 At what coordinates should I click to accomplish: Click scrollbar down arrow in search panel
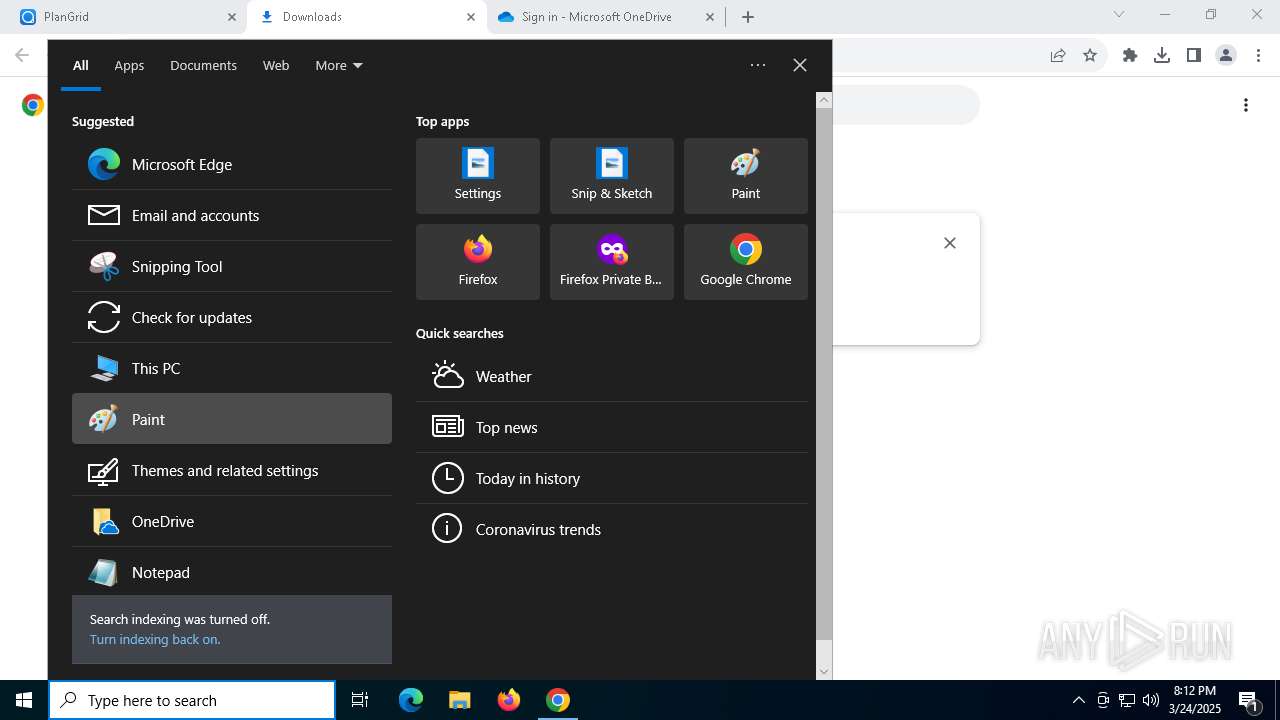(x=824, y=673)
